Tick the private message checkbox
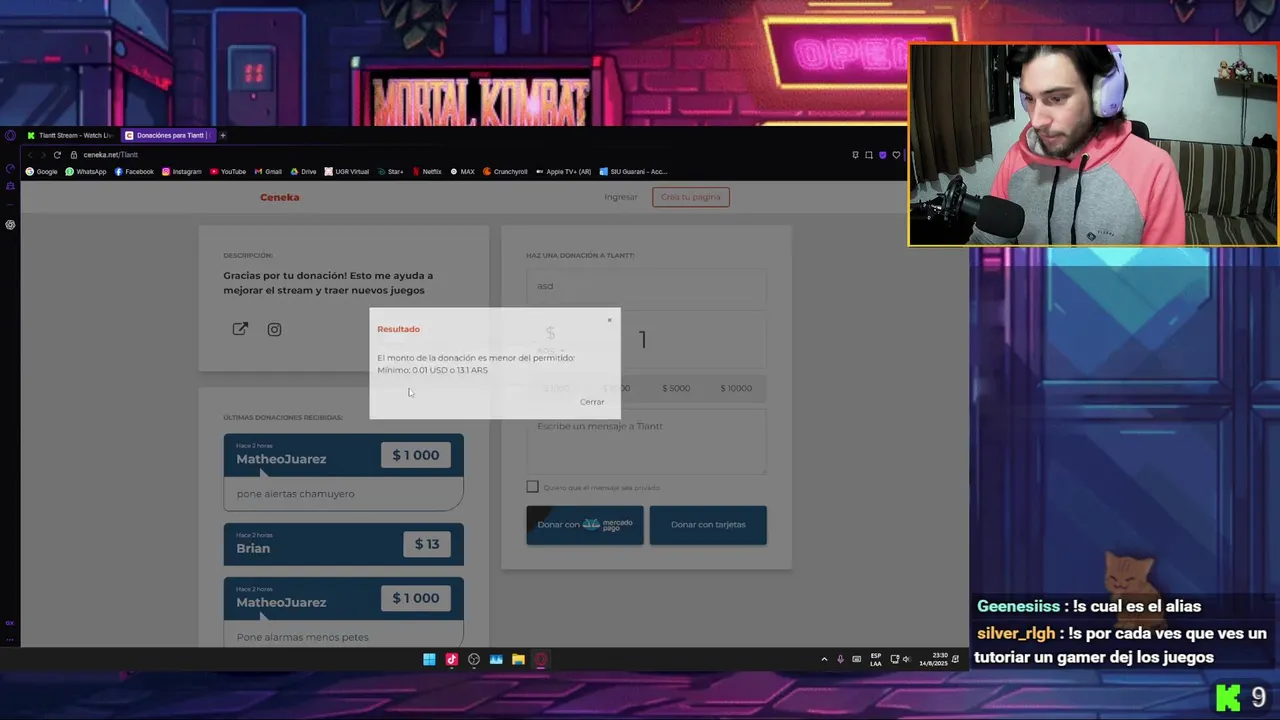The height and width of the screenshot is (720, 1280). click(x=532, y=487)
